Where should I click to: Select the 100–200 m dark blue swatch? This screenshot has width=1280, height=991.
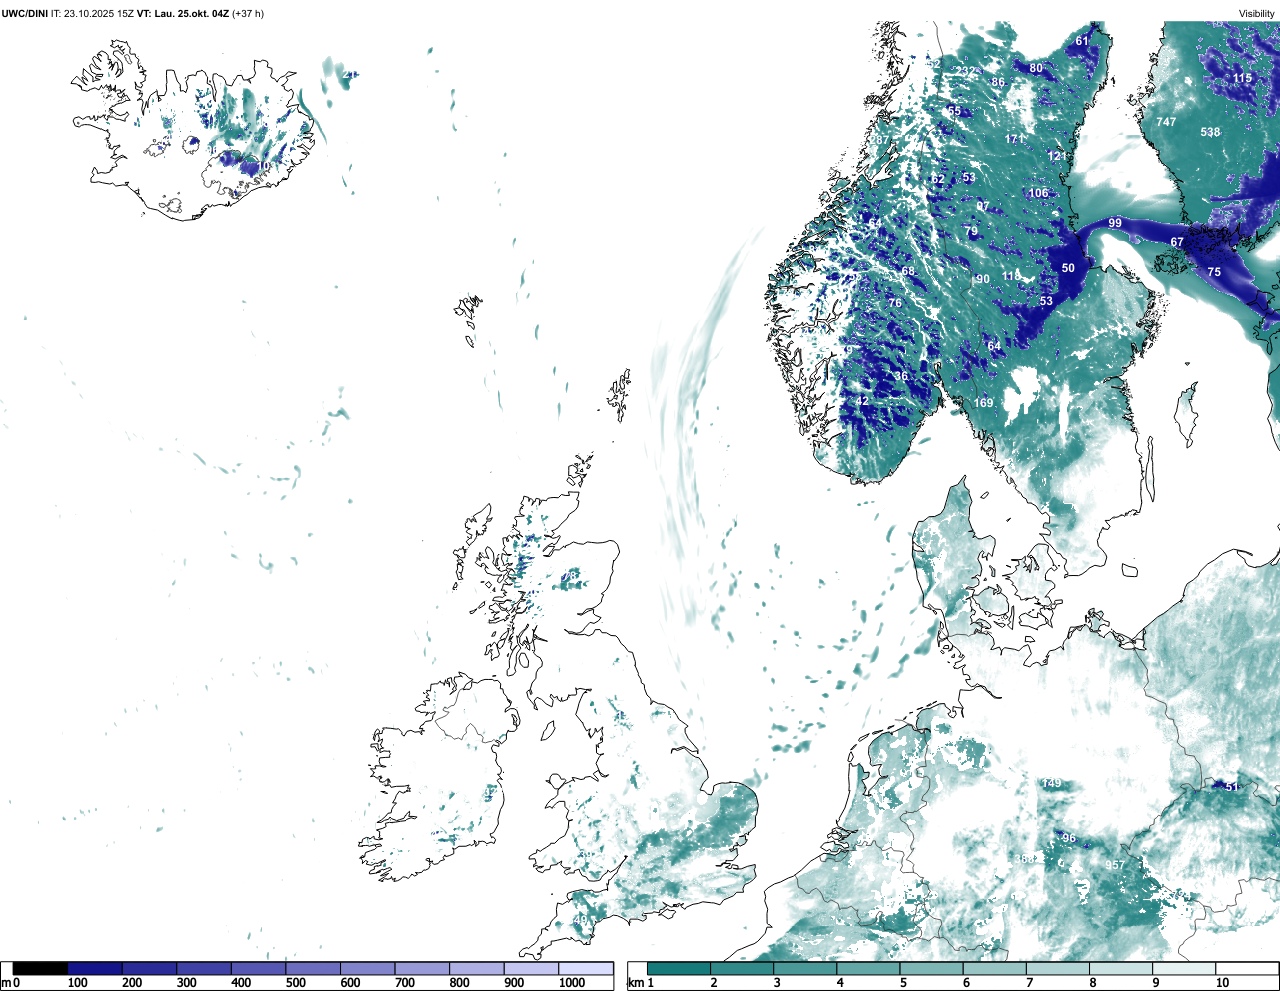point(95,968)
